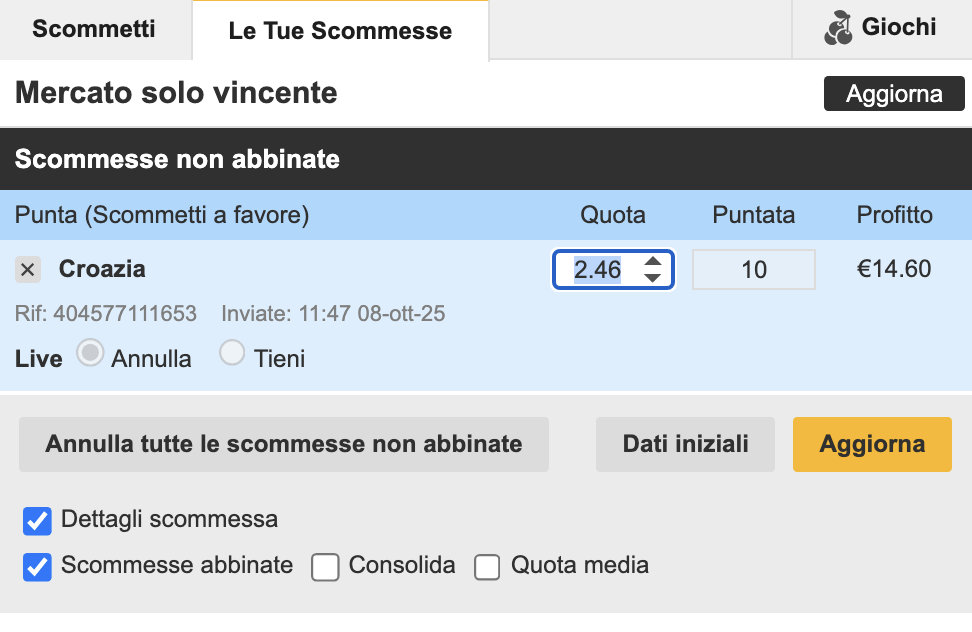Screen dimensions: 972x632
Task: Open Le Tue Scommesse tab
Action: (x=340, y=31)
